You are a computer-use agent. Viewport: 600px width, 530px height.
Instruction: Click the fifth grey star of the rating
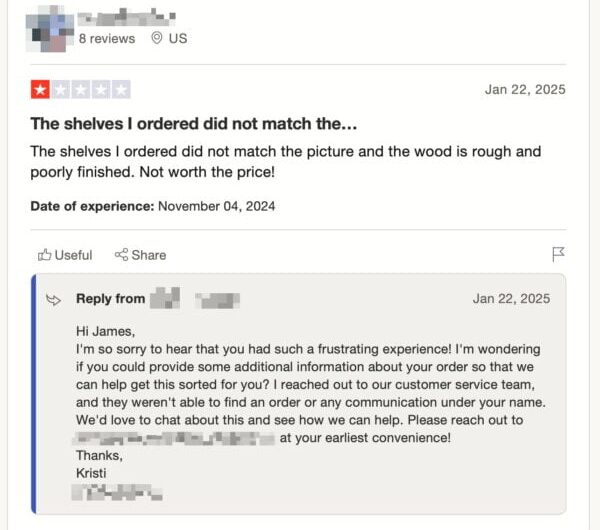pos(121,90)
